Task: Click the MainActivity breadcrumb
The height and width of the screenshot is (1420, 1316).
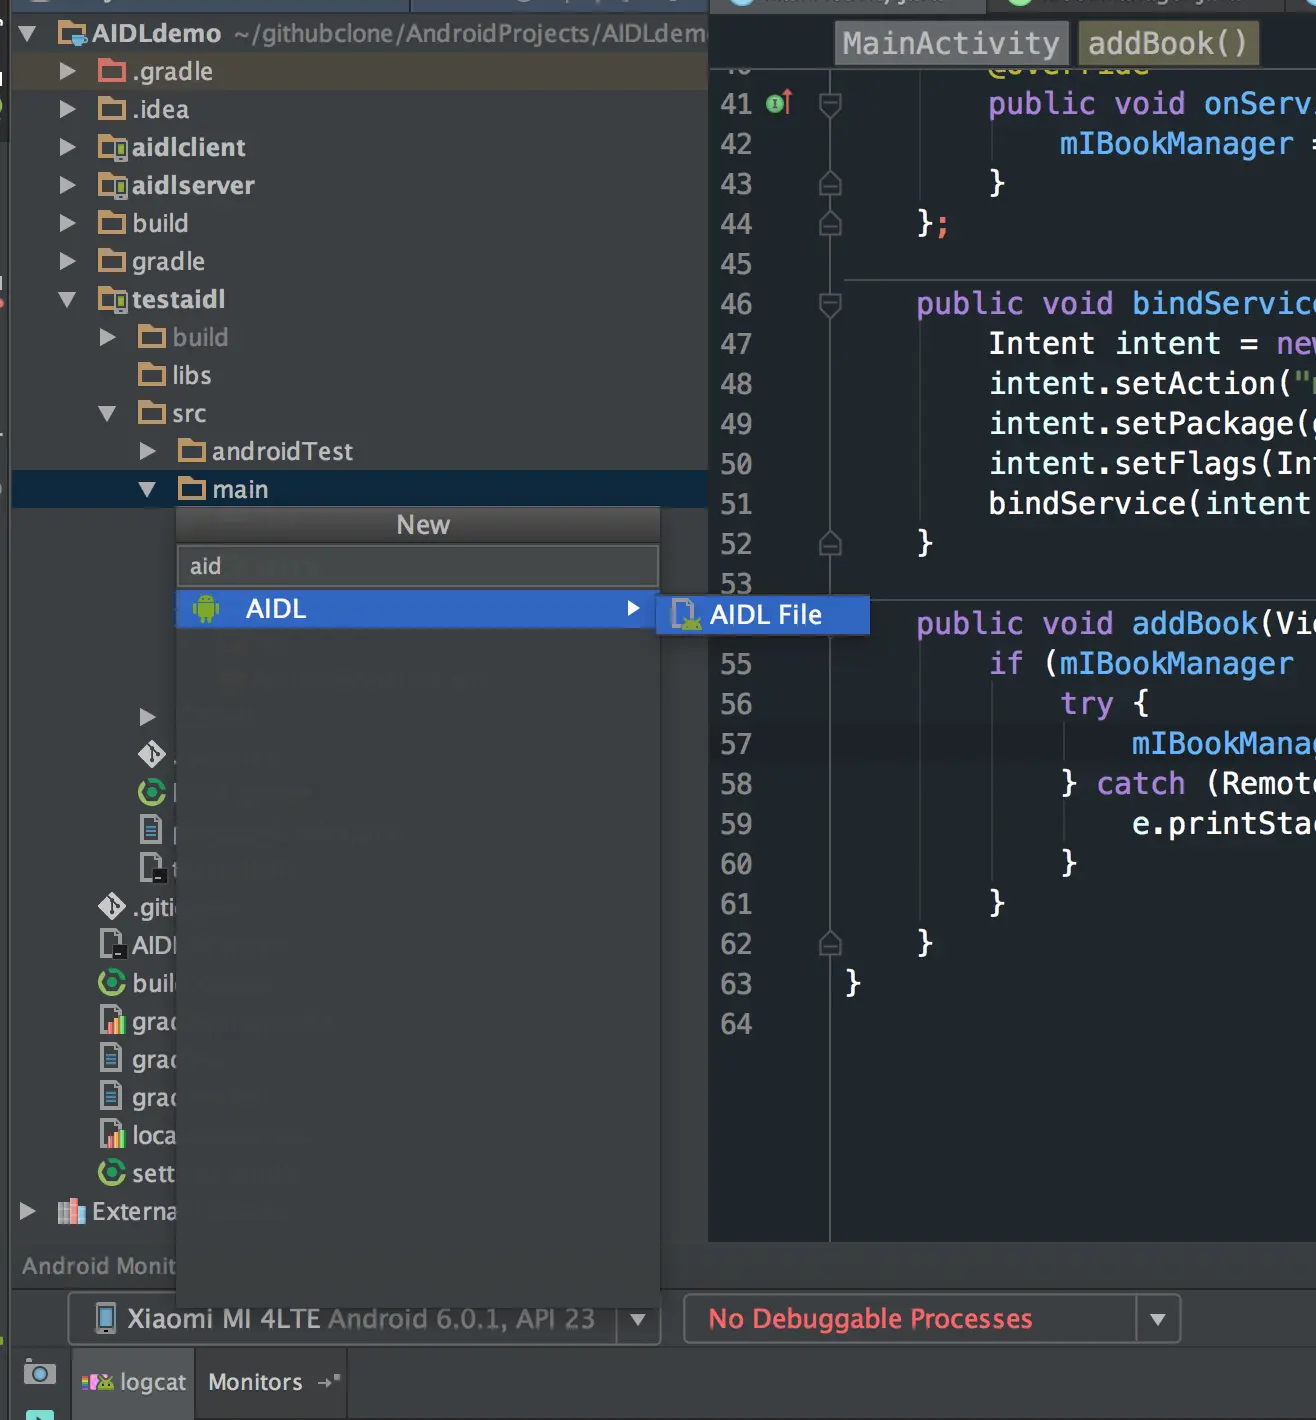Action: tap(951, 44)
